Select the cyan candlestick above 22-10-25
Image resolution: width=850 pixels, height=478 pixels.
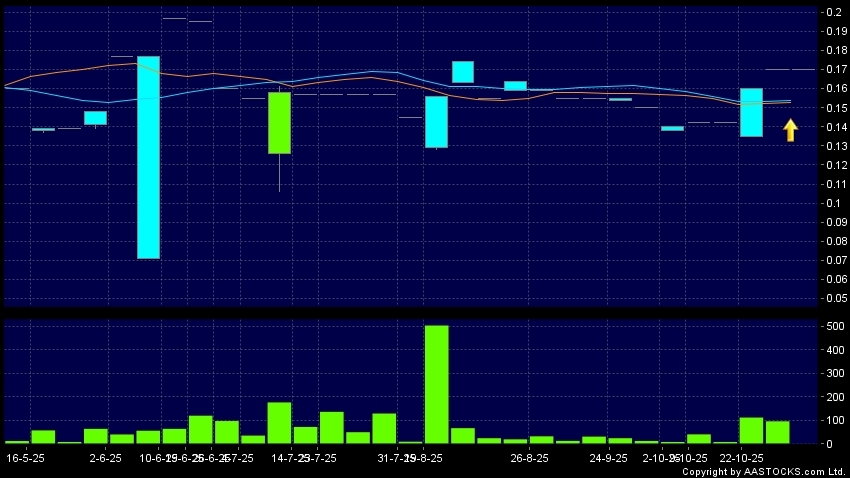tap(751, 112)
